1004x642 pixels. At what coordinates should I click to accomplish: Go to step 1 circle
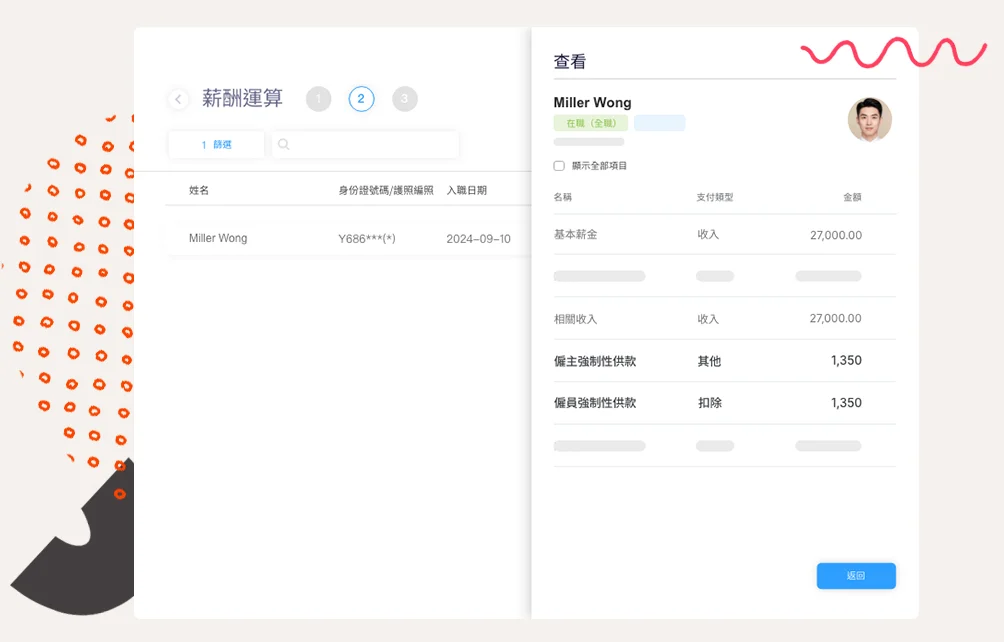click(318, 99)
